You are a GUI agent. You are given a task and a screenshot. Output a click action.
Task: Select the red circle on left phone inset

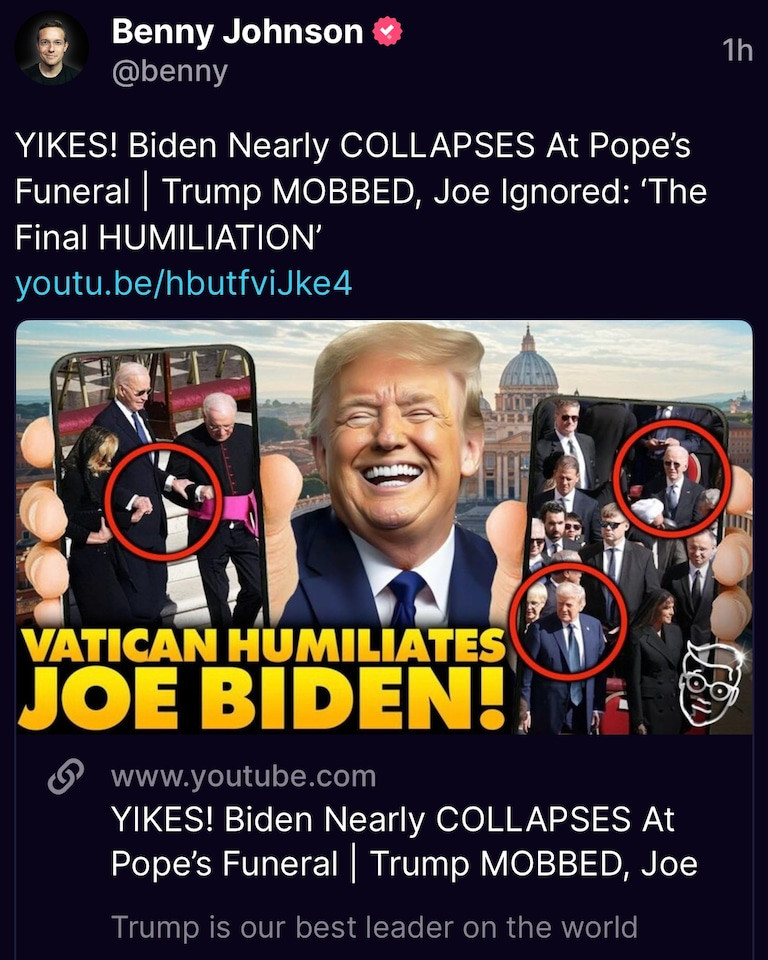162,502
